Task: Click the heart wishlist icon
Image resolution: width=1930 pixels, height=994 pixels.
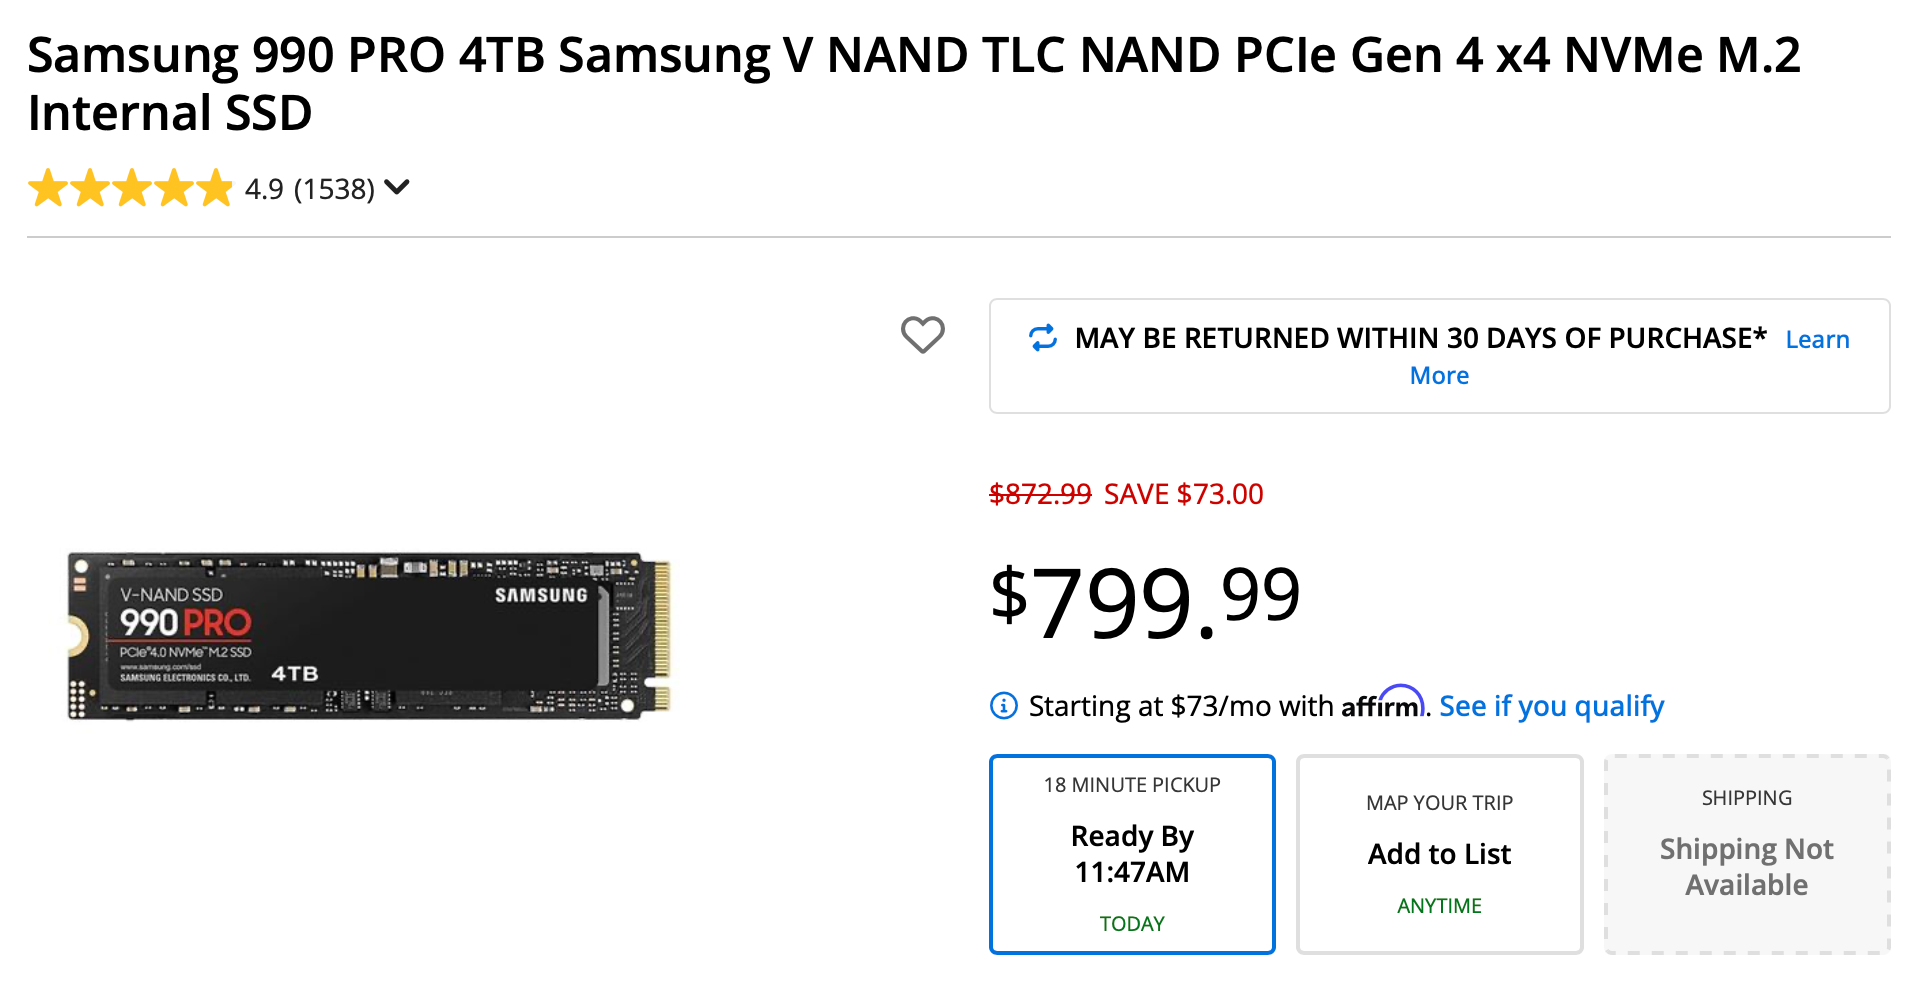Action: point(922,335)
